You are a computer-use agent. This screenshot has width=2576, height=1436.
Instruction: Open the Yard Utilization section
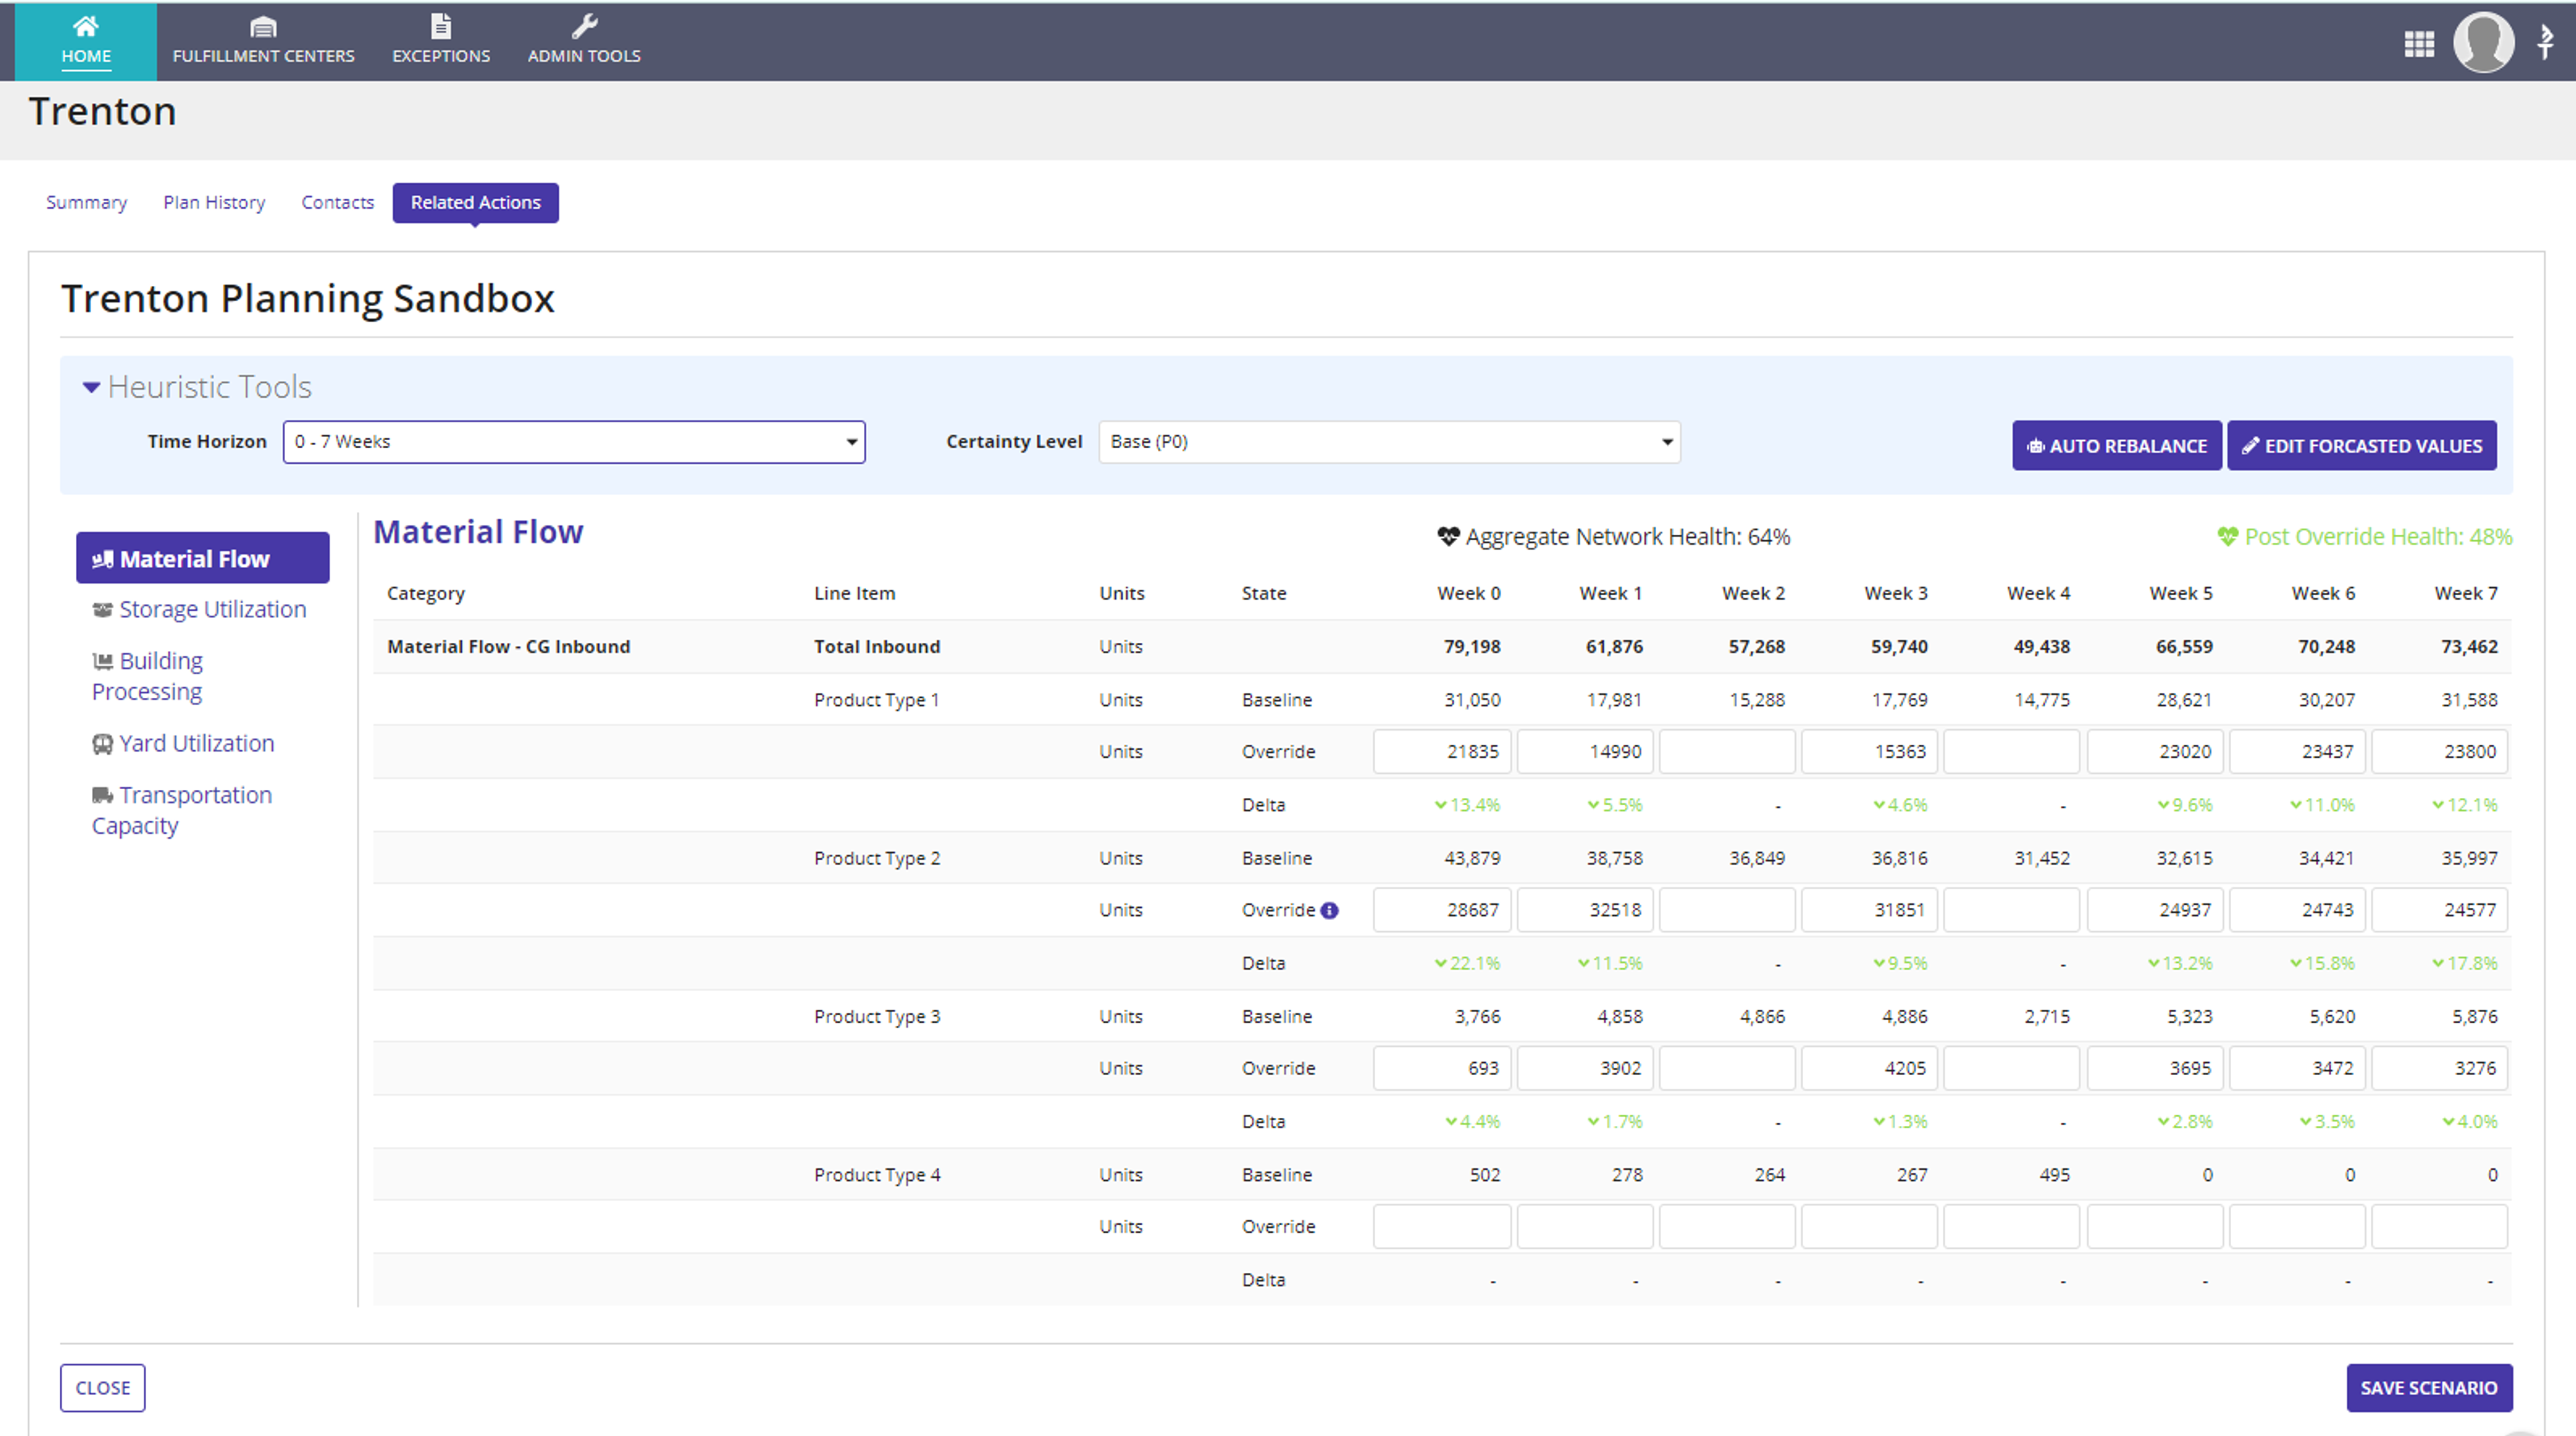pos(183,743)
